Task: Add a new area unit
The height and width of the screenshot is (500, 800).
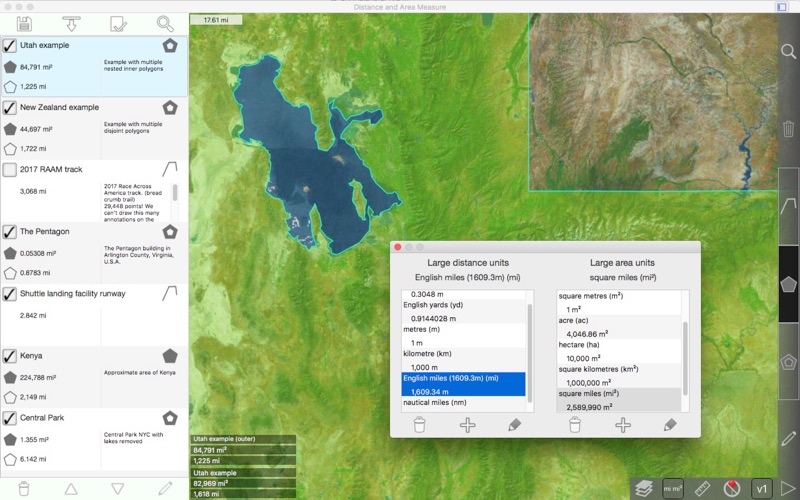Action: [622, 425]
